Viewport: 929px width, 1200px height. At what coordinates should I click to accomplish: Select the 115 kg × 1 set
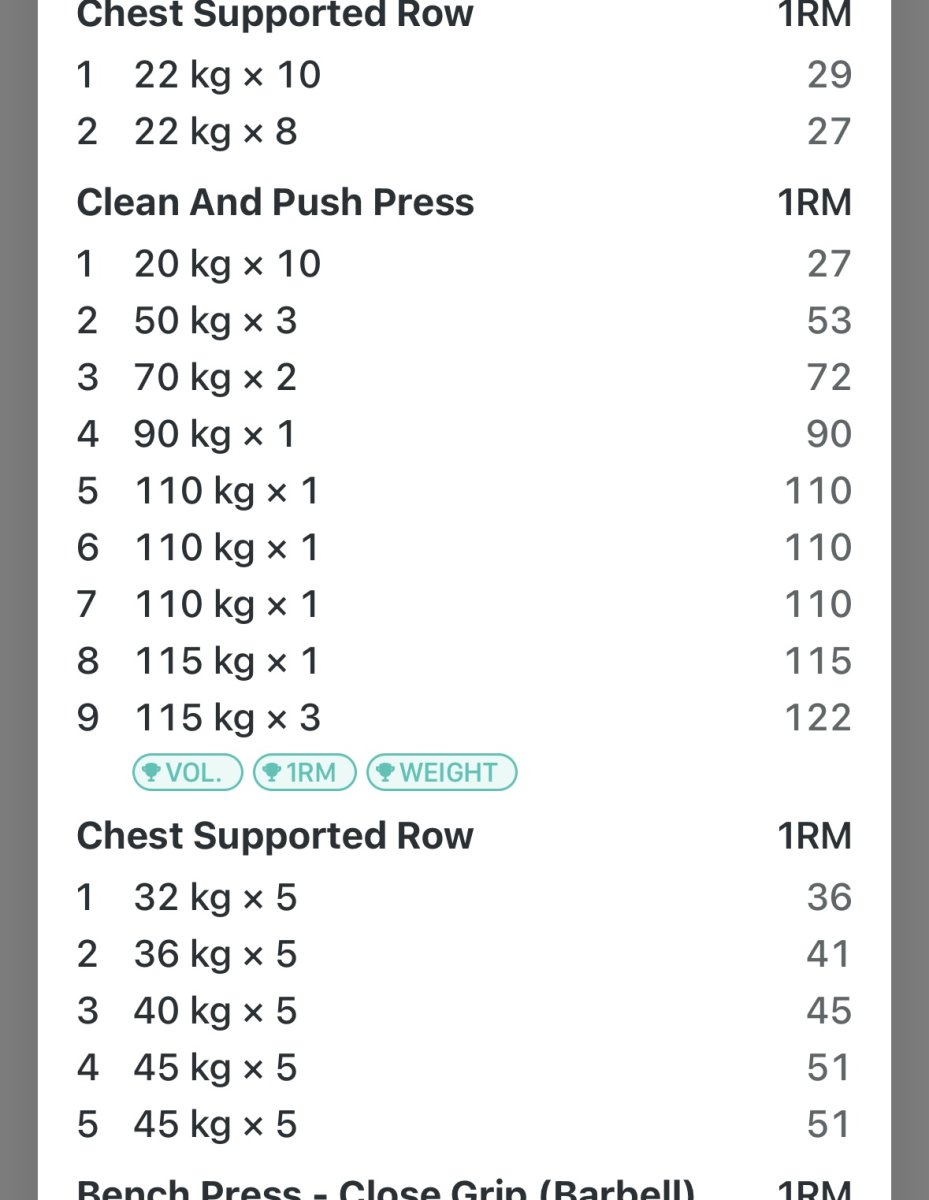click(x=226, y=662)
